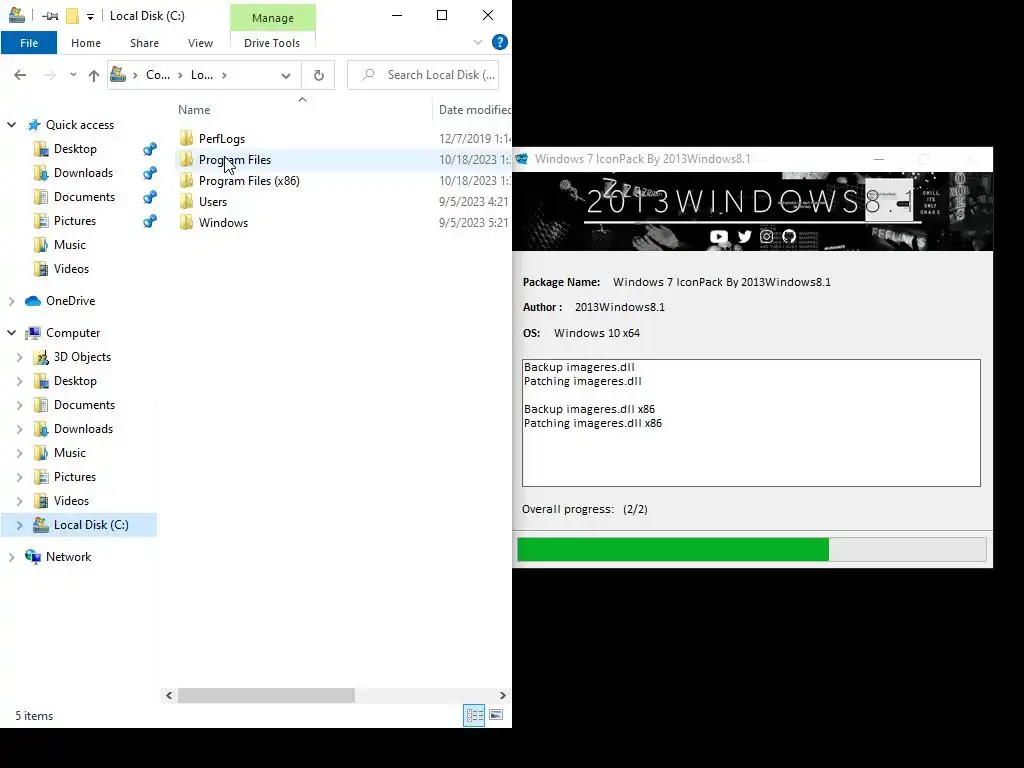Go back with the left arrow button

pyautogui.click(x=20, y=75)
